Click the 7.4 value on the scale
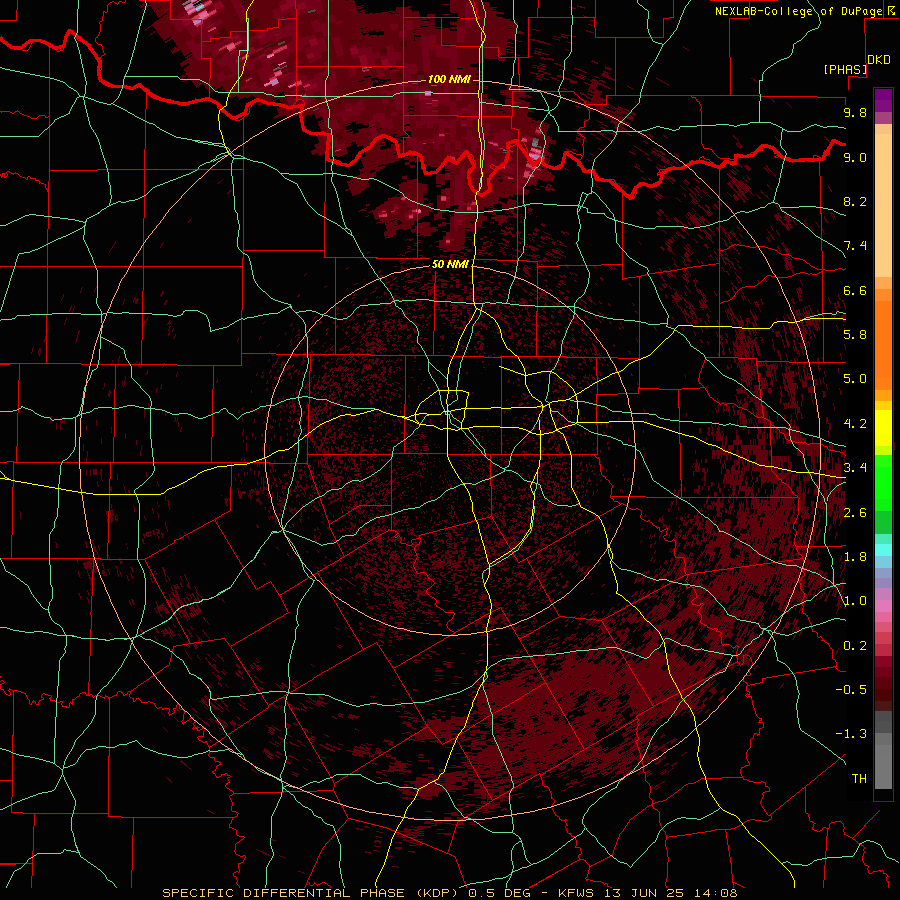This screenshot has height=900, width=900. 855,246
